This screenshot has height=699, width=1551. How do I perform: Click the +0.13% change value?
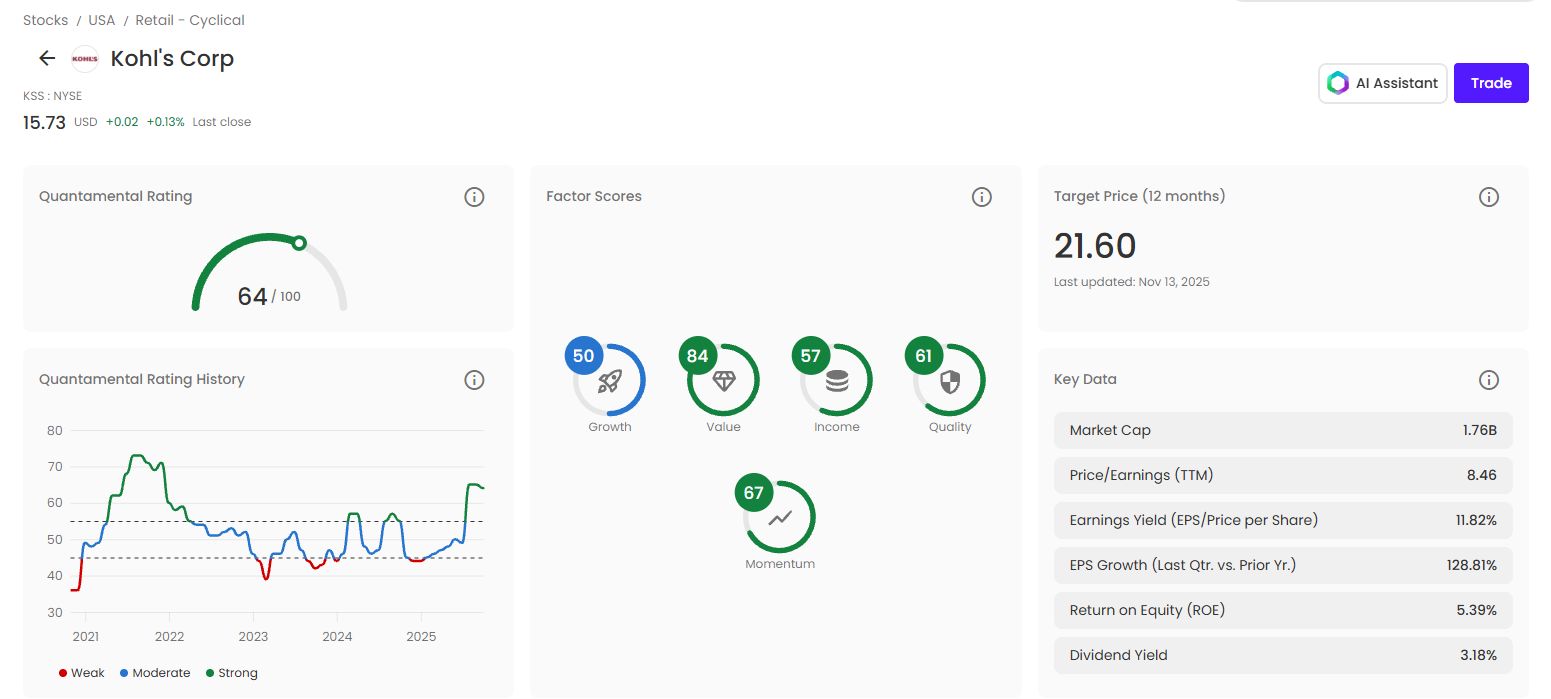tap(165, 122)
